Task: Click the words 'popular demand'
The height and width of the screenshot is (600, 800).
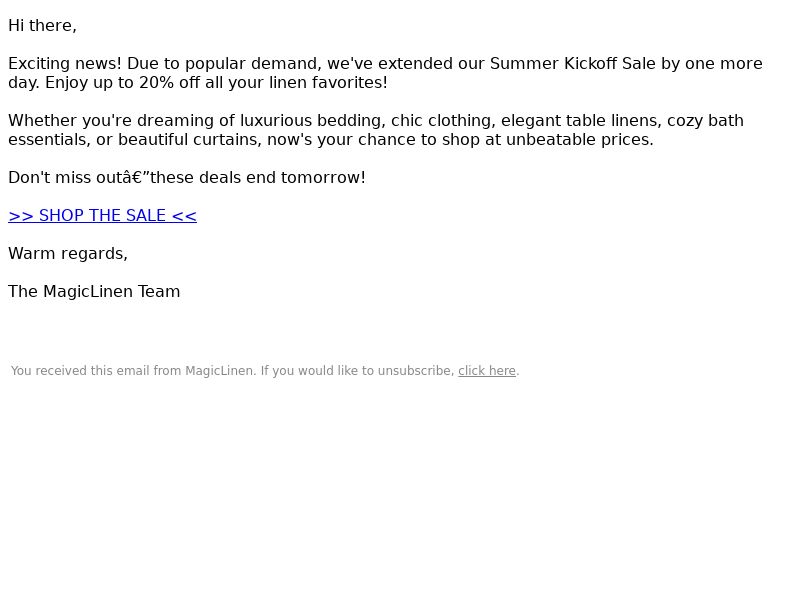Action: click(253, 64)
